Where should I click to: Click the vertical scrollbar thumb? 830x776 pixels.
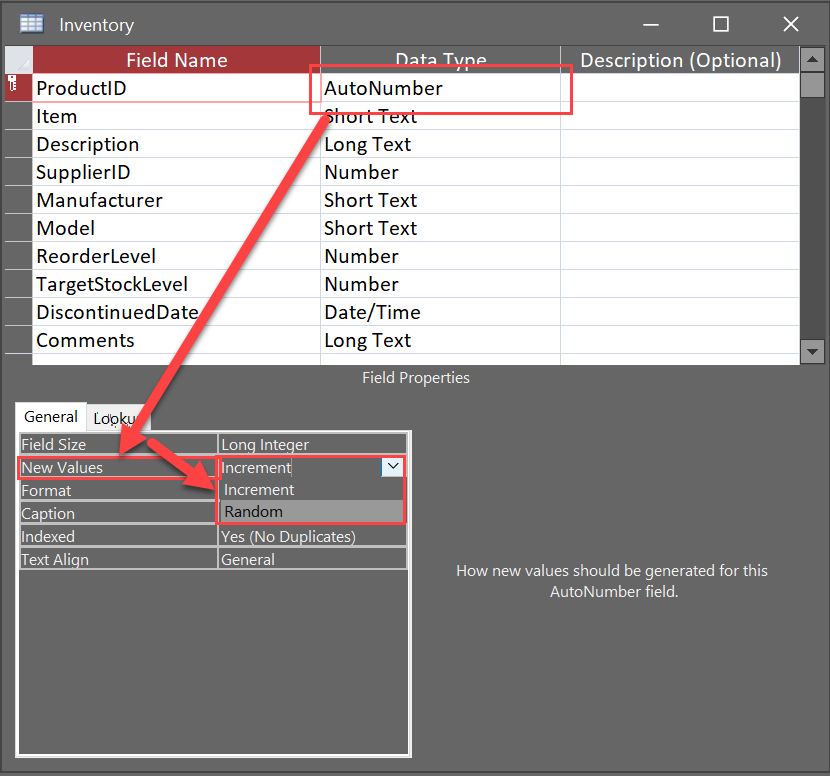(x=812, y=85)
